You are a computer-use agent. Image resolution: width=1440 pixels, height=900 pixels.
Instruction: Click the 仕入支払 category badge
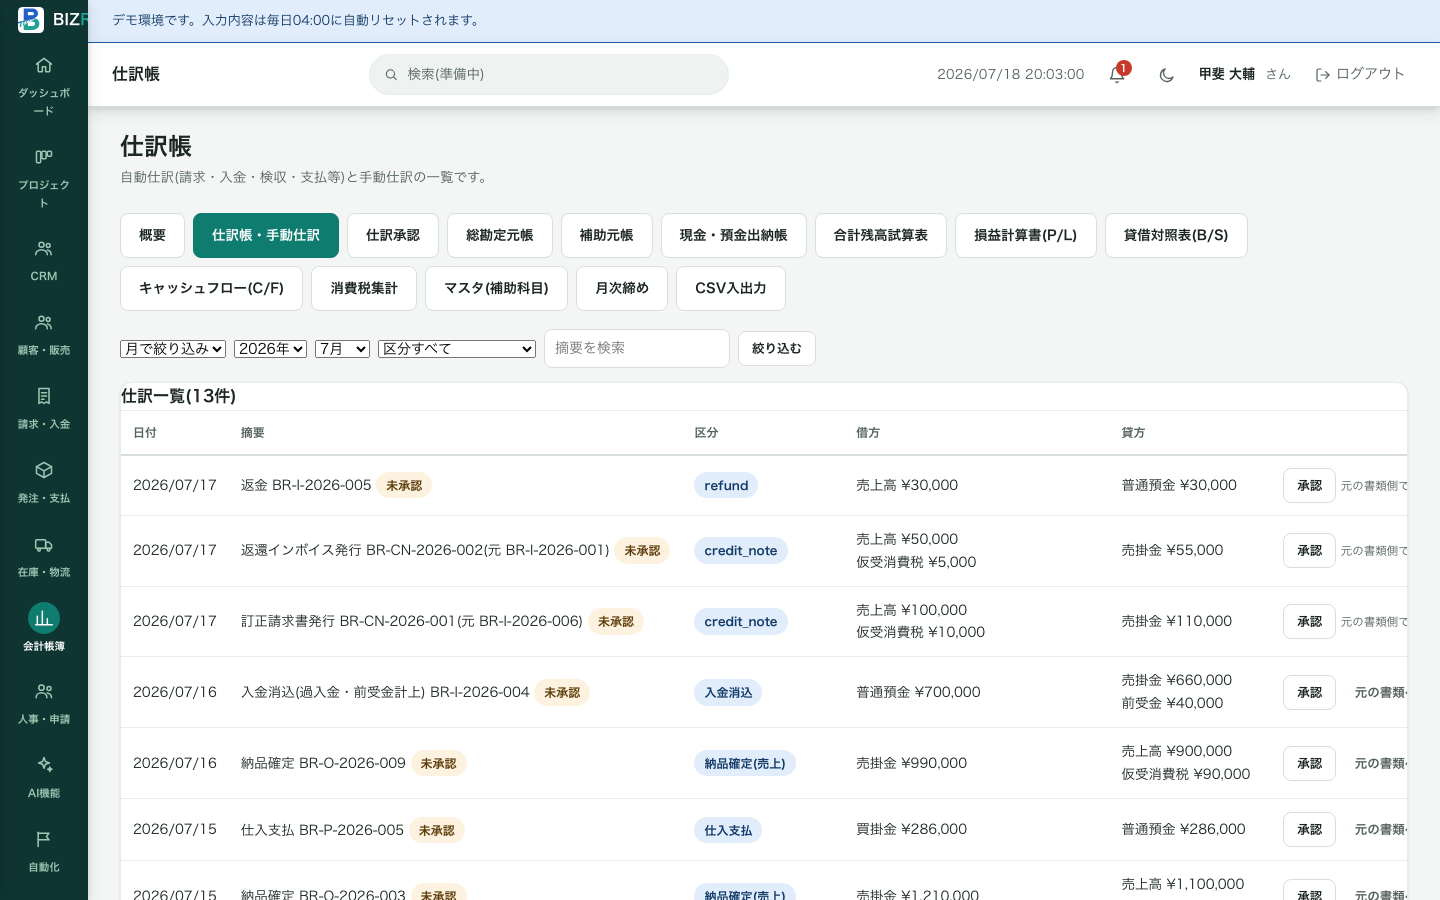728,830
